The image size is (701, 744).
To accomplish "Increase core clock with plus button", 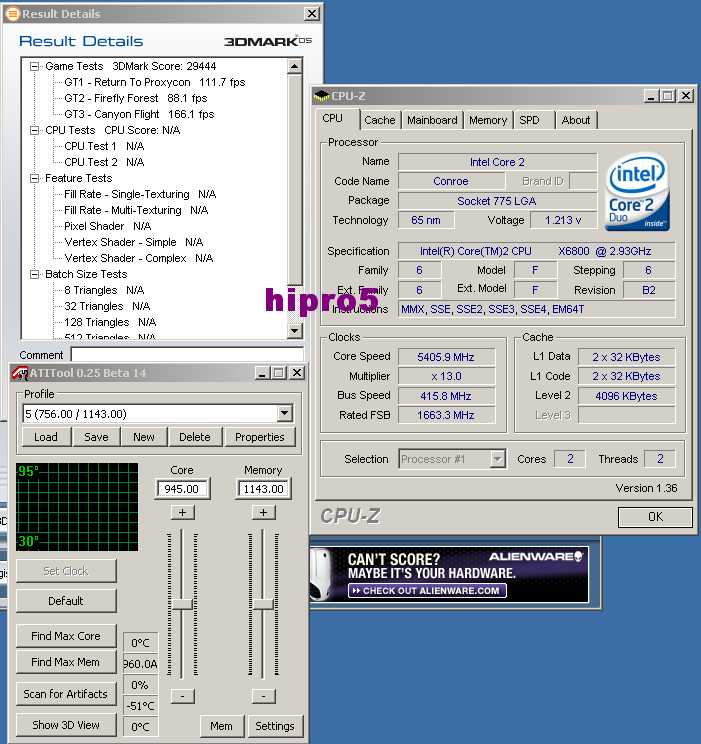I will coord(182,512).
